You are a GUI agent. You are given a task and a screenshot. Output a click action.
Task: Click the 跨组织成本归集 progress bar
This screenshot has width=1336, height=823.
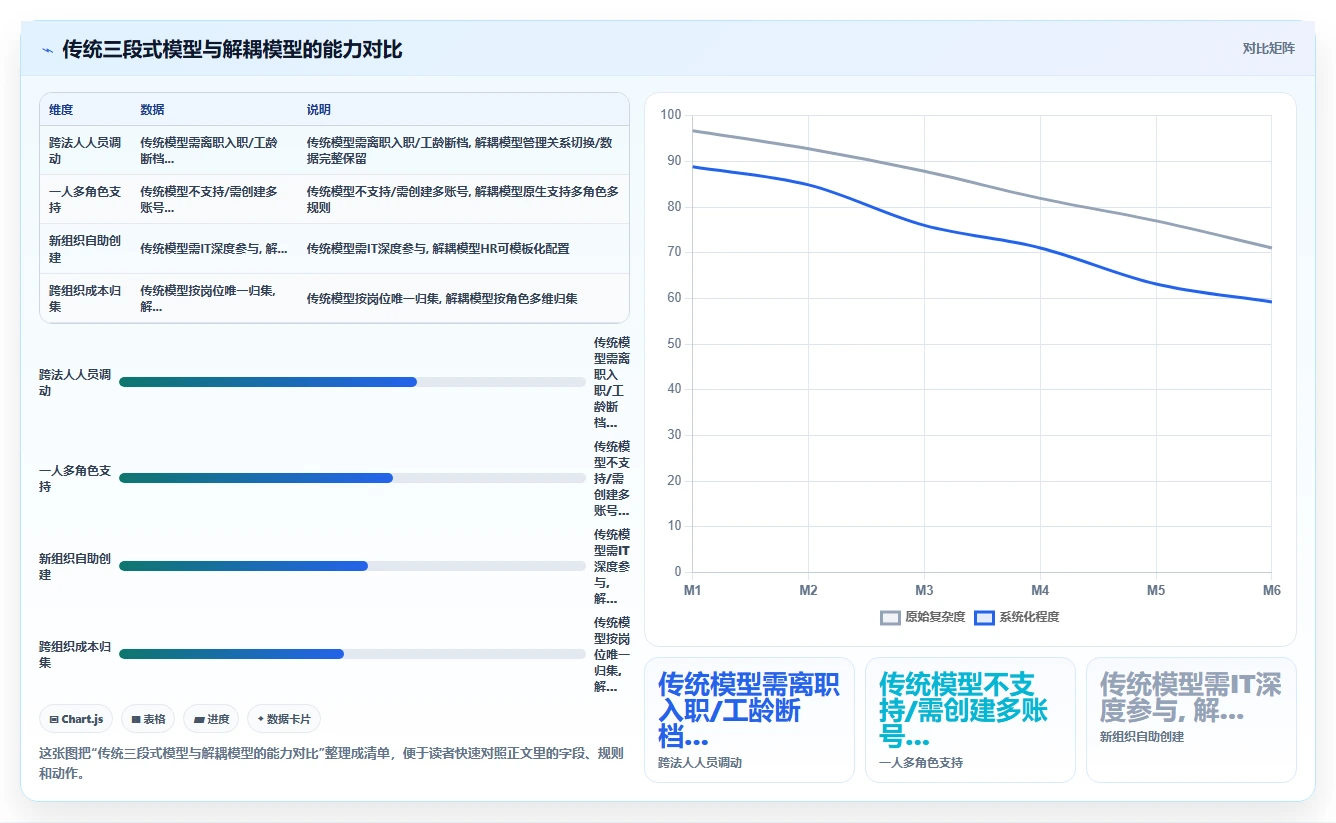tap(352, 654)
